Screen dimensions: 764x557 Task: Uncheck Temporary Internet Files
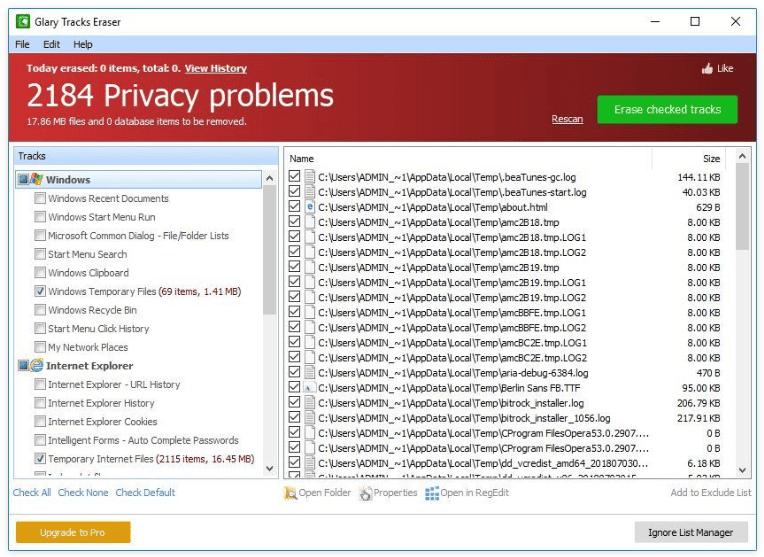[40, 459]
